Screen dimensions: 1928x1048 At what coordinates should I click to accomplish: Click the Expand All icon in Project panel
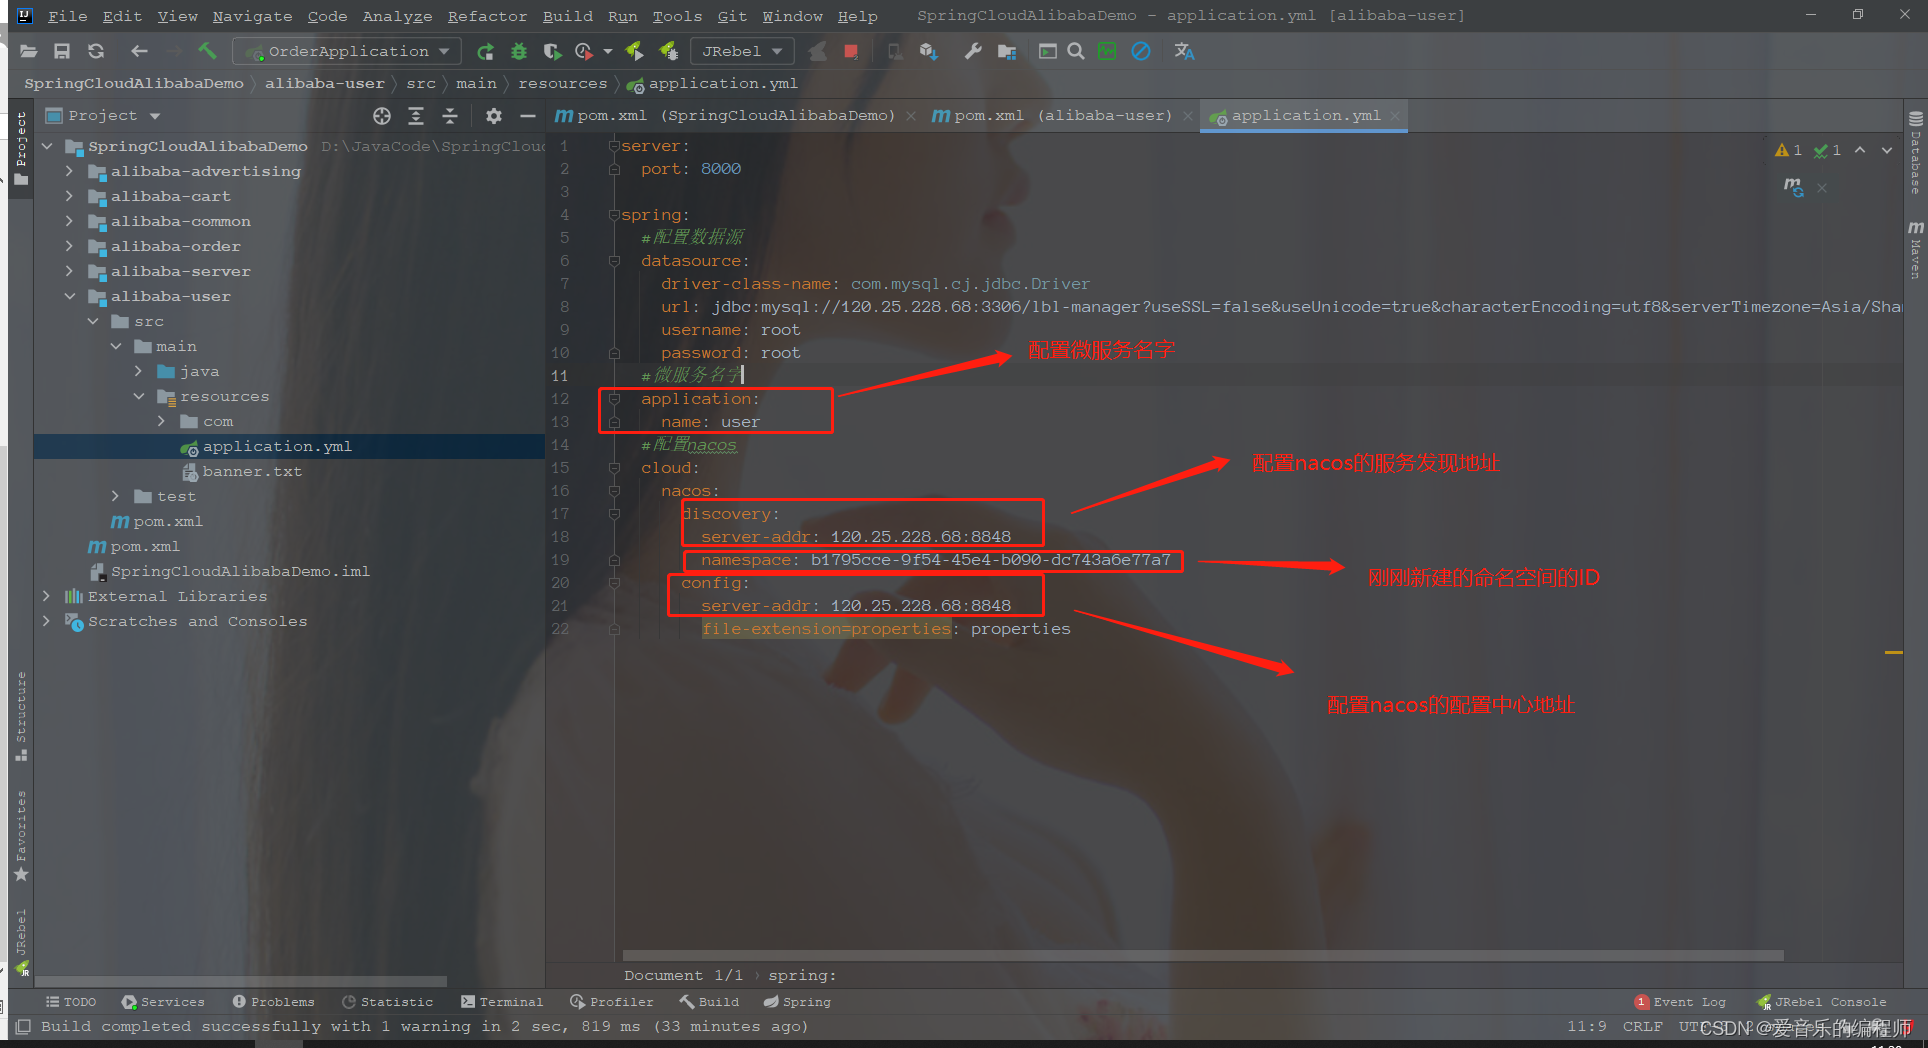point(416,116)
